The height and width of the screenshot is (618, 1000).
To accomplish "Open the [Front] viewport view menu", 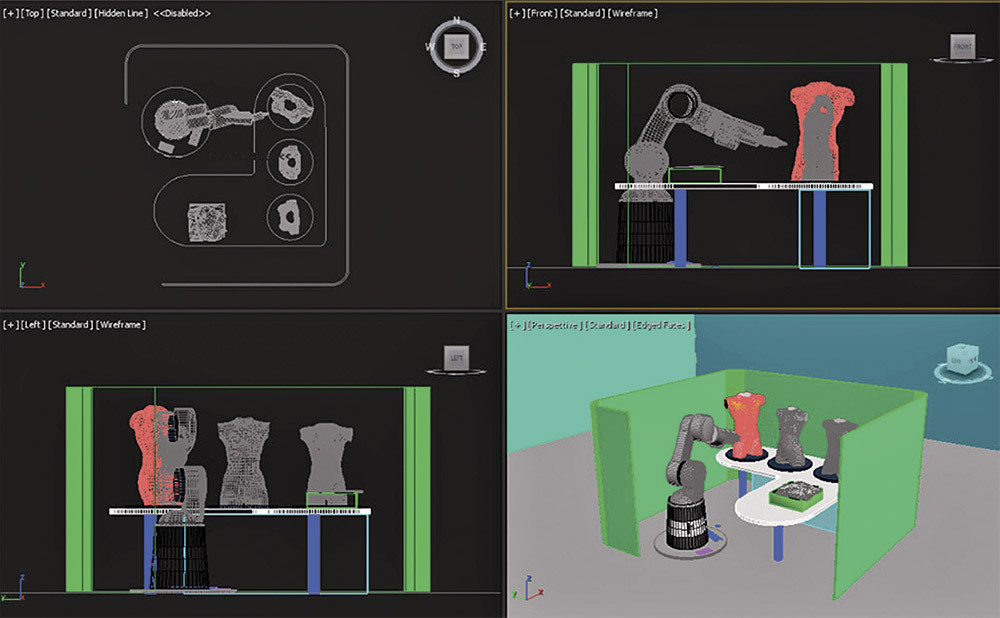I will click(542, 13).
